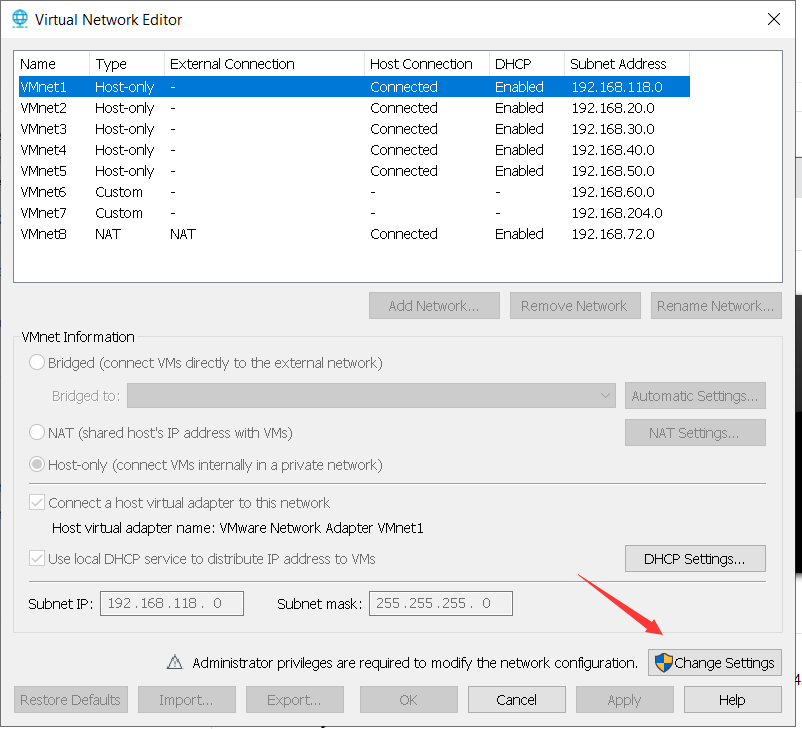
Task: Click the Help button
Action: pos(732,699)
